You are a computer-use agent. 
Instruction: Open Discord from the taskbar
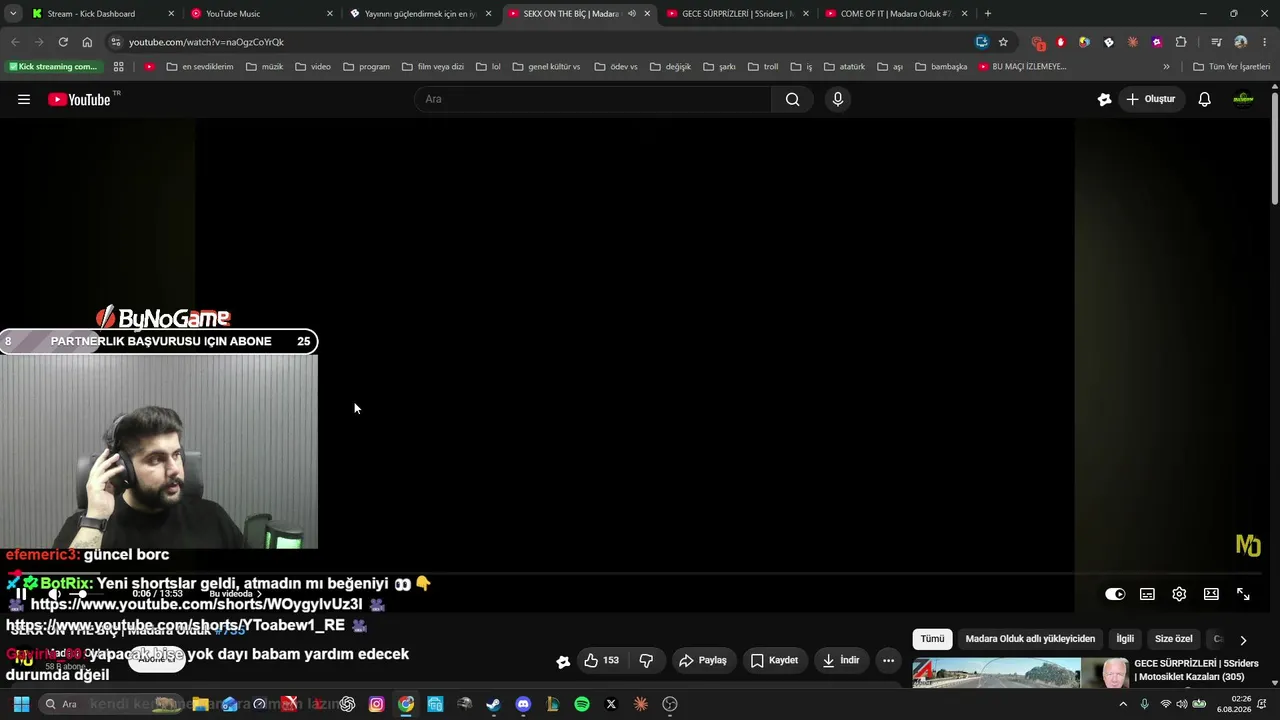click(x=523, y=704)
